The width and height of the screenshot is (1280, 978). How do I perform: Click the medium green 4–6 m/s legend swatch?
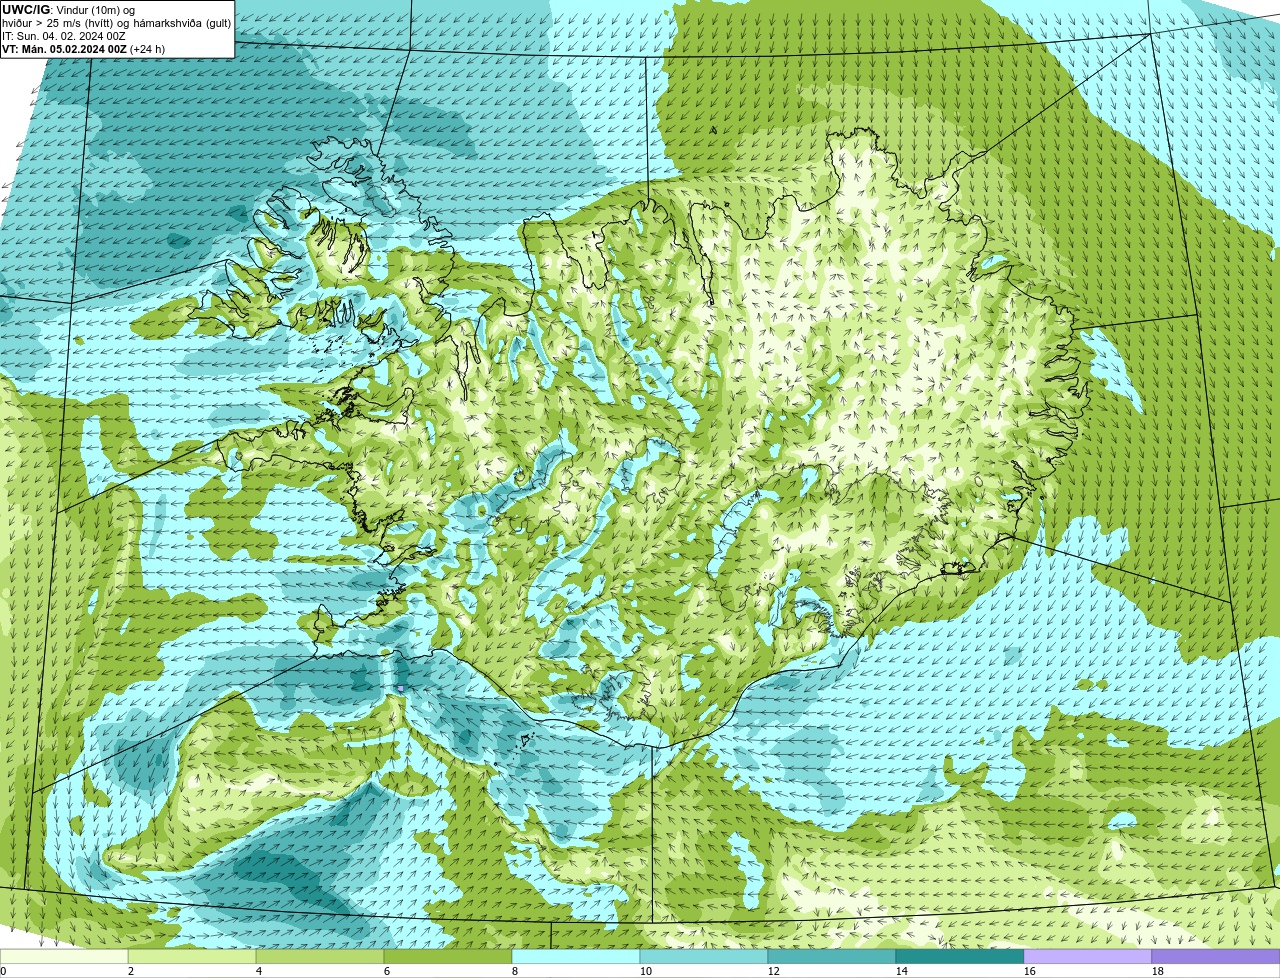(x=320, y=957)
